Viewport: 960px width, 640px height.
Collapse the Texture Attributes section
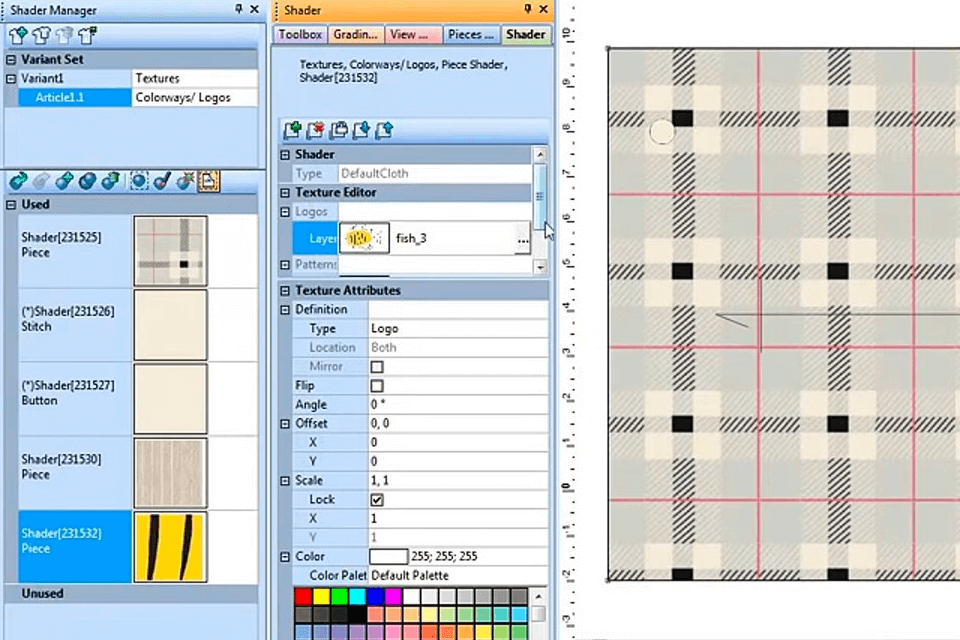point(285,290)
